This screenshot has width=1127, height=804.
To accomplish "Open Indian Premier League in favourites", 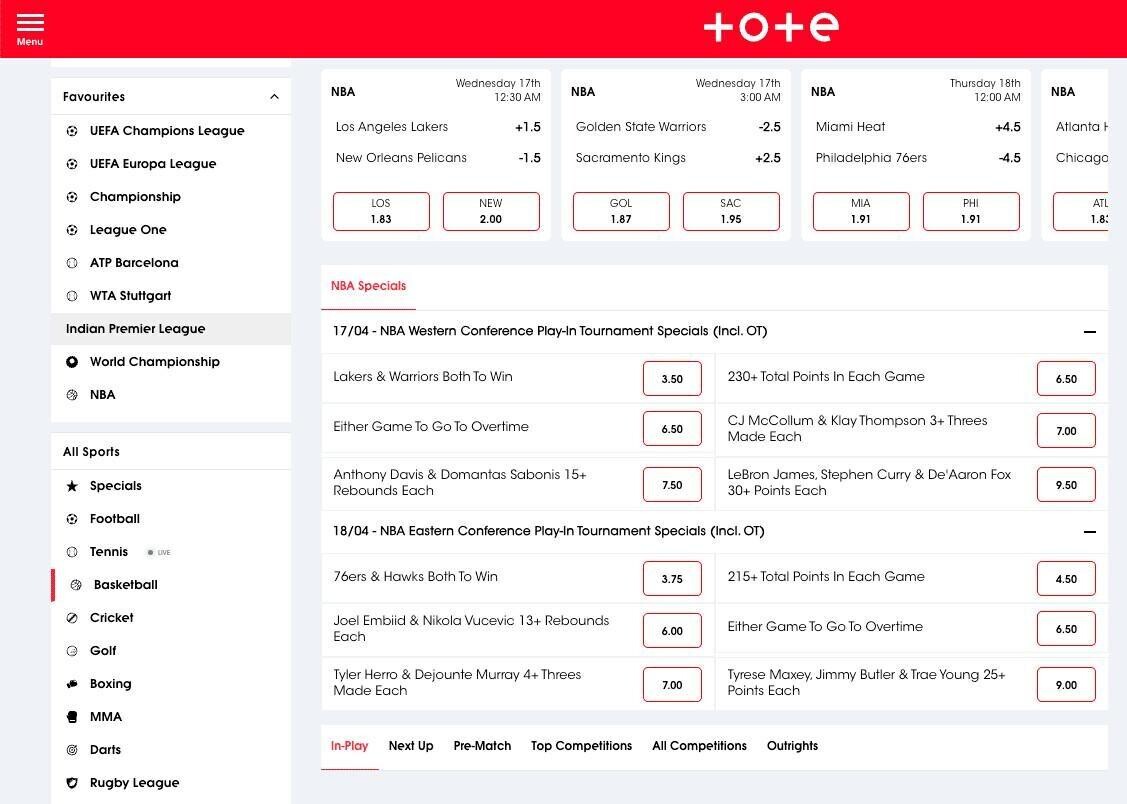I will [x=135, y=329].
